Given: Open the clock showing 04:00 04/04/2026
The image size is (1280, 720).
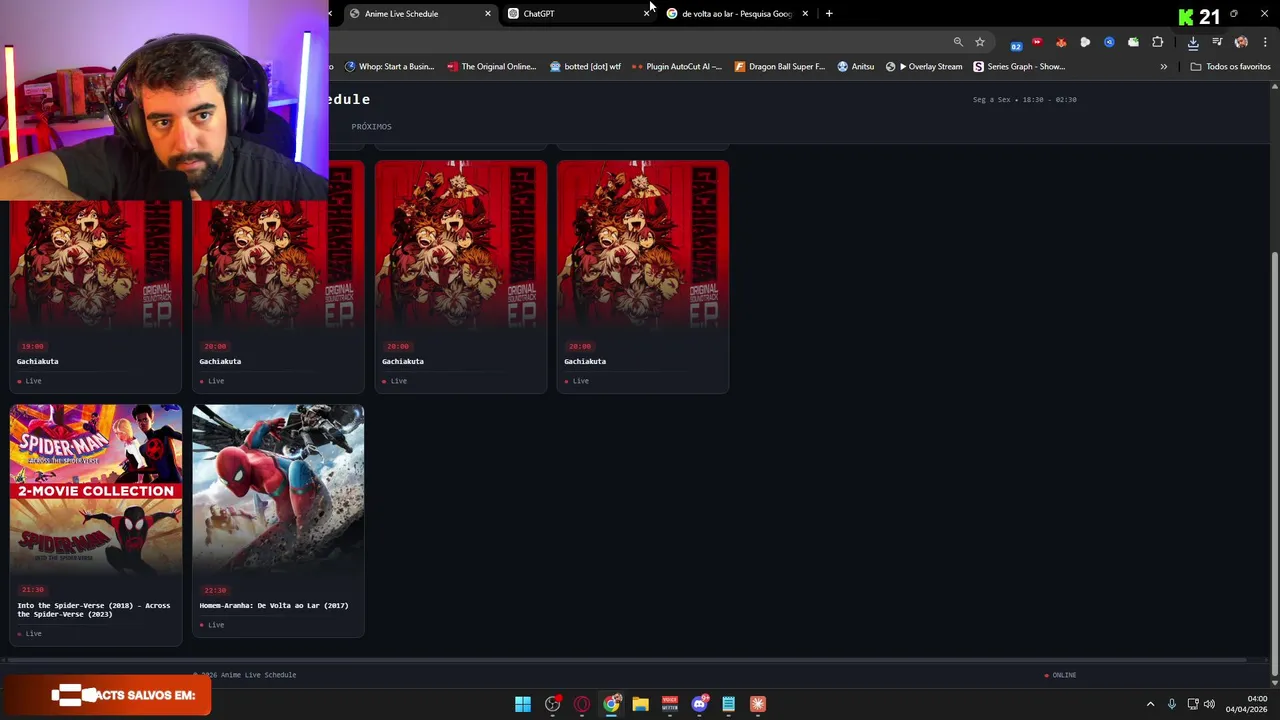Looking at the screenshot, I should (1246, 704).
